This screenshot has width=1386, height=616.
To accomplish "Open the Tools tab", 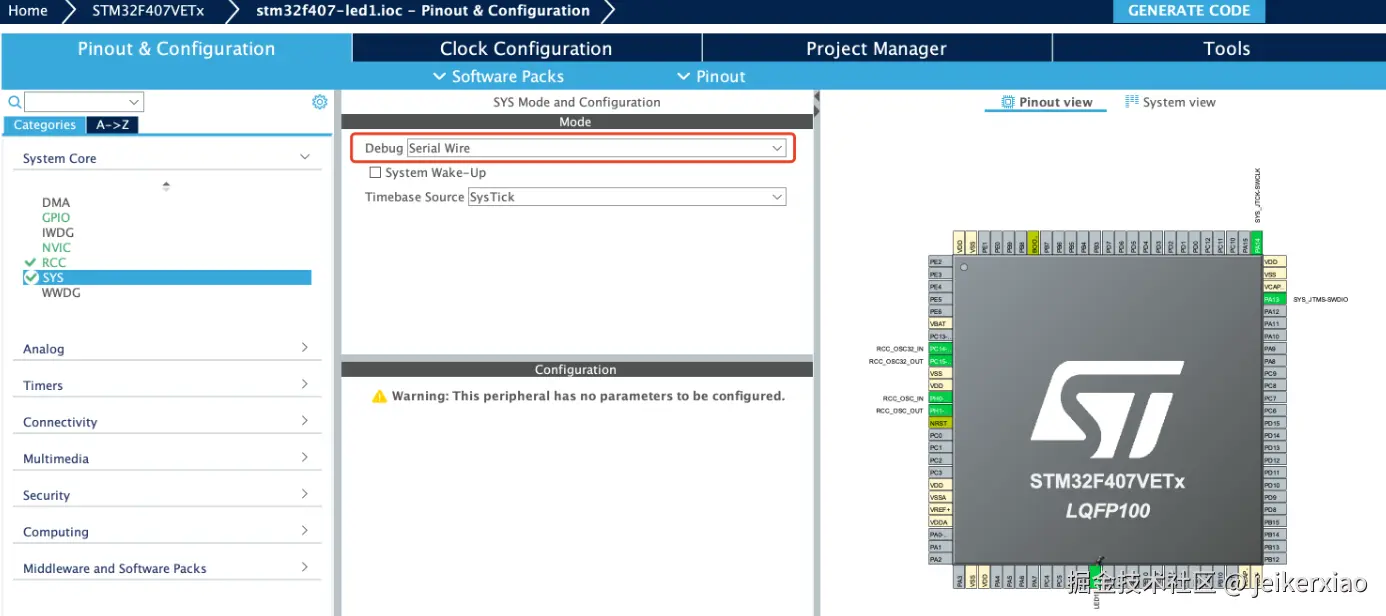I will point(1226,49).
